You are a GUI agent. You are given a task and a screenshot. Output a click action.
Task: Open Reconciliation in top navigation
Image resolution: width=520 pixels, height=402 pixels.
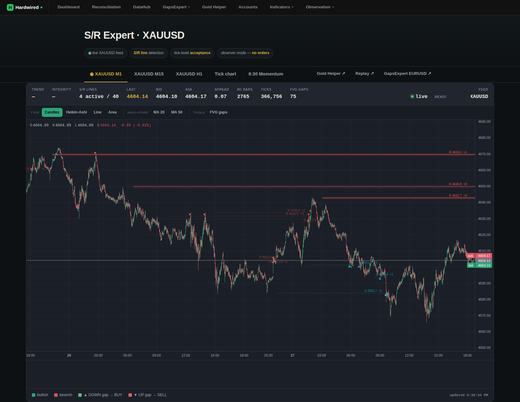point(106,7)
